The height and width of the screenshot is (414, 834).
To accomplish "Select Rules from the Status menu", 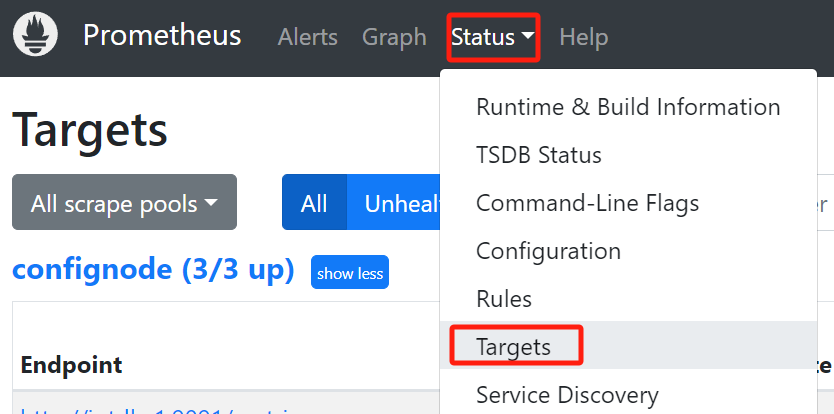I will (x=504, y=299).
